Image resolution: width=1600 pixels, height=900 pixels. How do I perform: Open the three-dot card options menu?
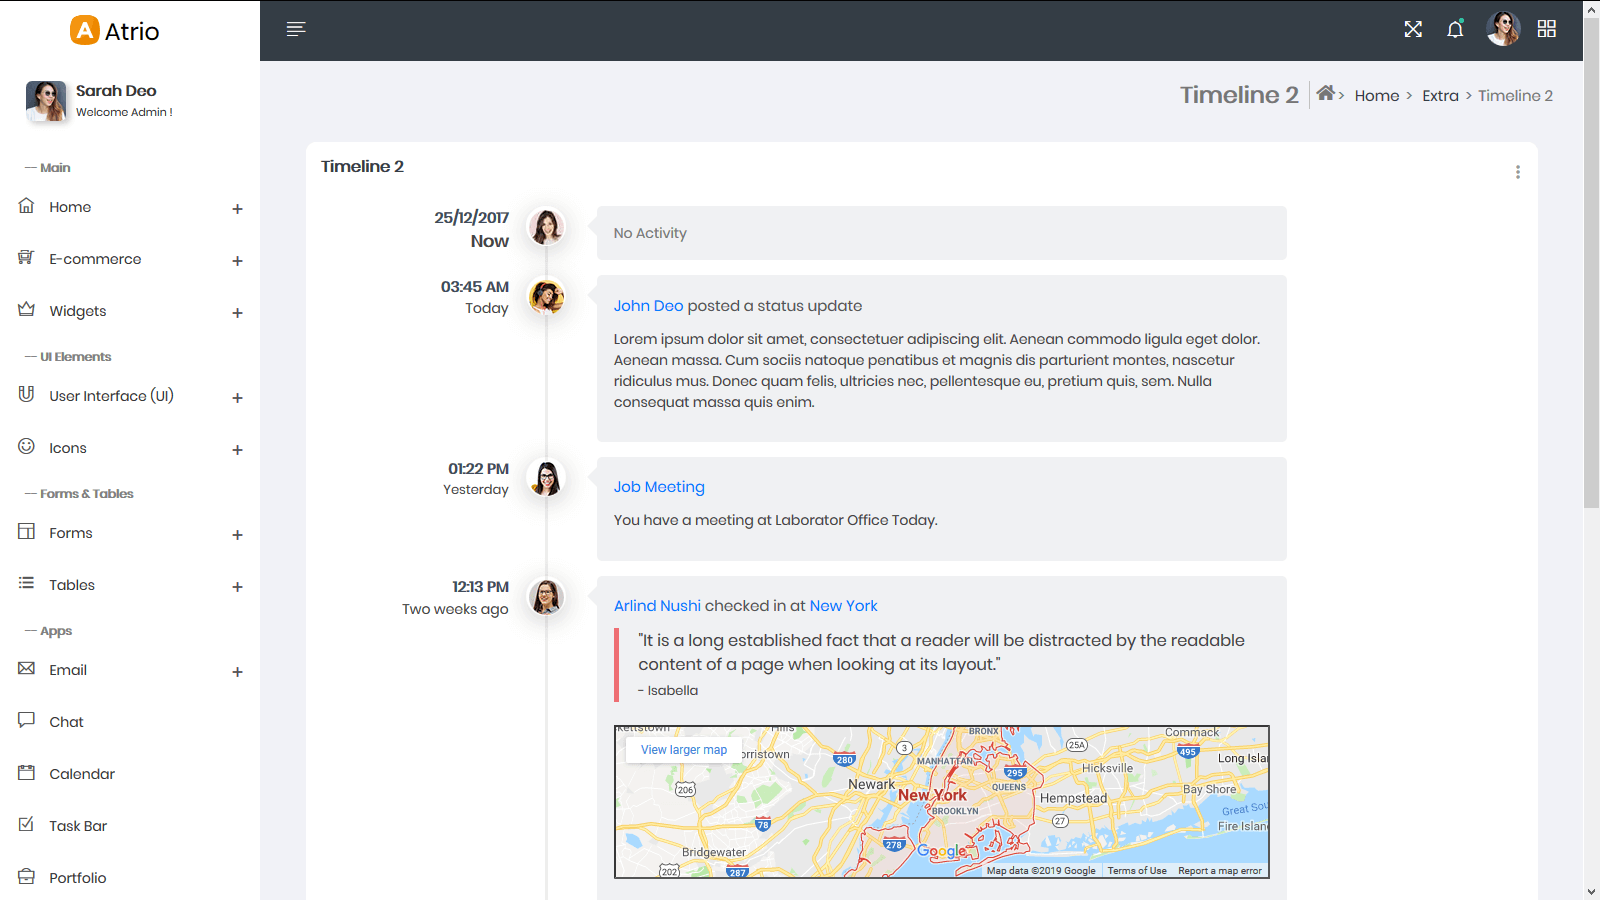(x=1517, y=172)
